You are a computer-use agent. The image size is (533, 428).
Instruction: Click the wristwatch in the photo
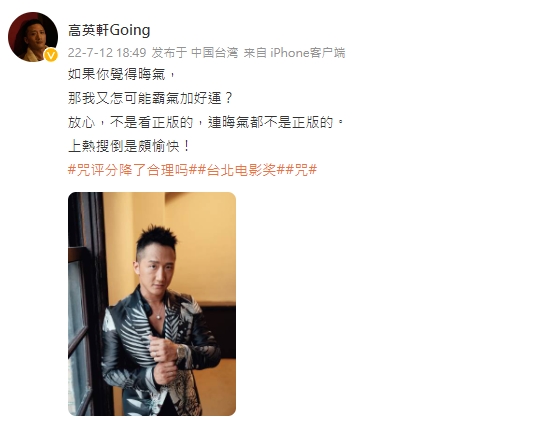[x=180, y=353]
